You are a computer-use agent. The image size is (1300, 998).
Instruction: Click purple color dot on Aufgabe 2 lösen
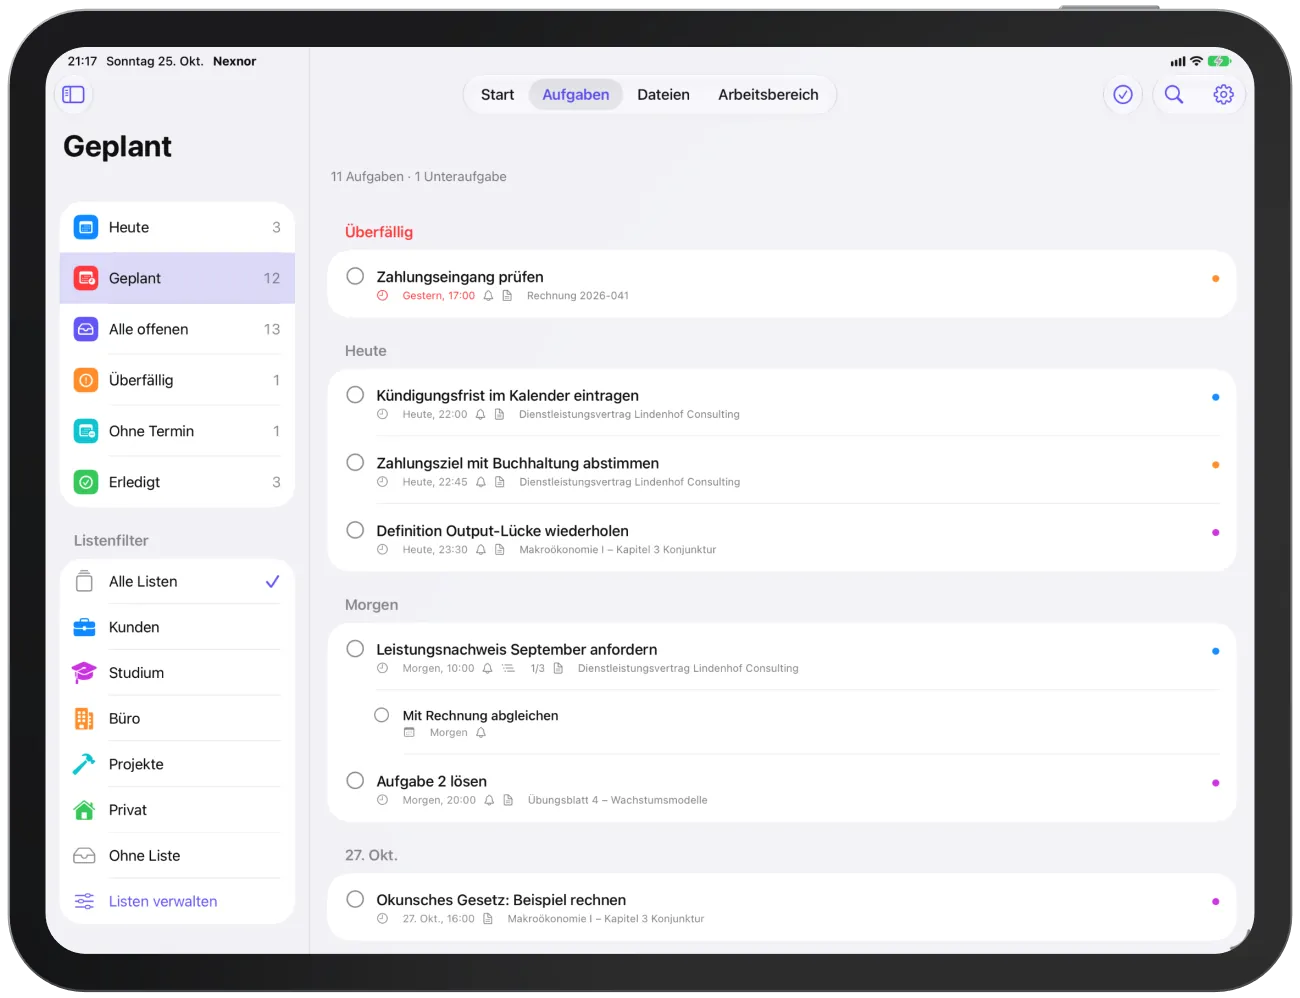pyautogui.click(x=1215, y=783)
